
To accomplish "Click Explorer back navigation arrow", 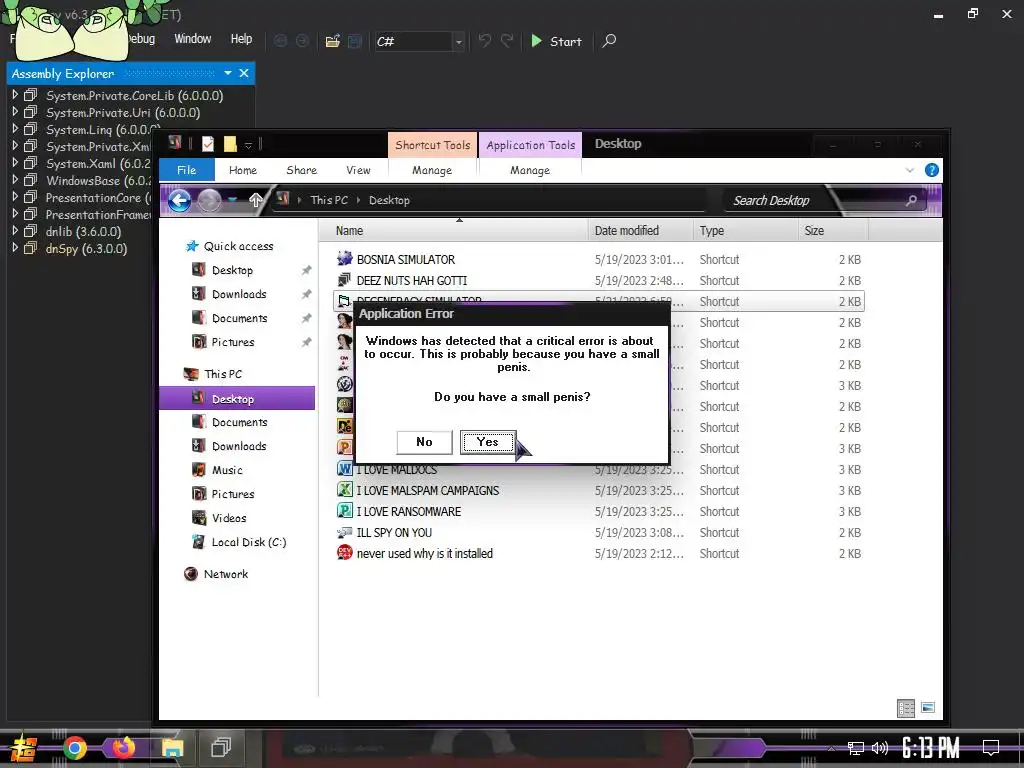I will click(180, 200).
